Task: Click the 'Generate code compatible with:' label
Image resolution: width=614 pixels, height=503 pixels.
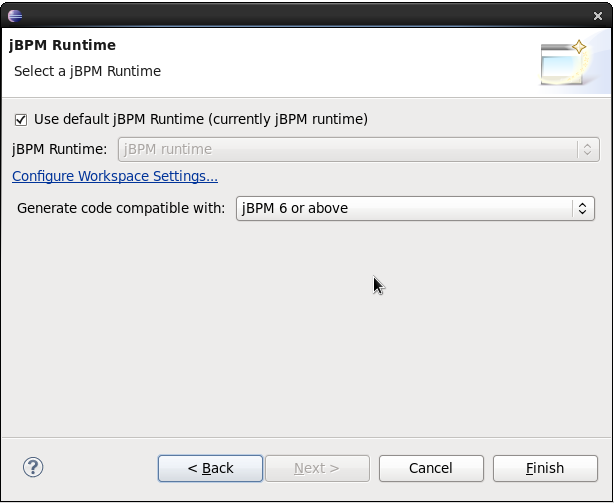Action: coord(121,208)
